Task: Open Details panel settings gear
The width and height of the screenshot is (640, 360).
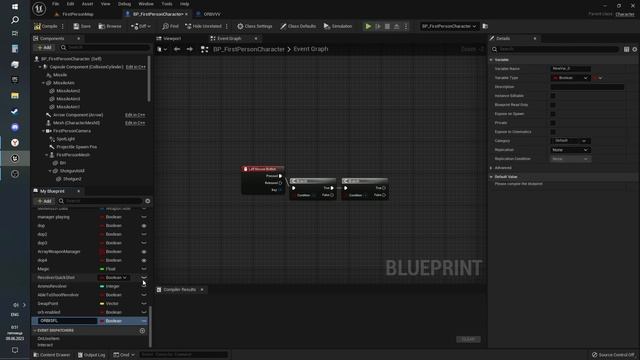Action: (x=635, y=49)
